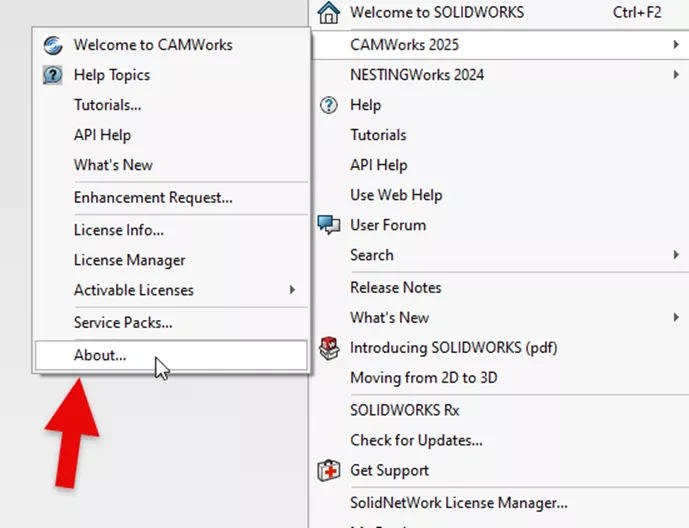Click the Ctrl+F2 shortcut label

(x=637, y=12)
